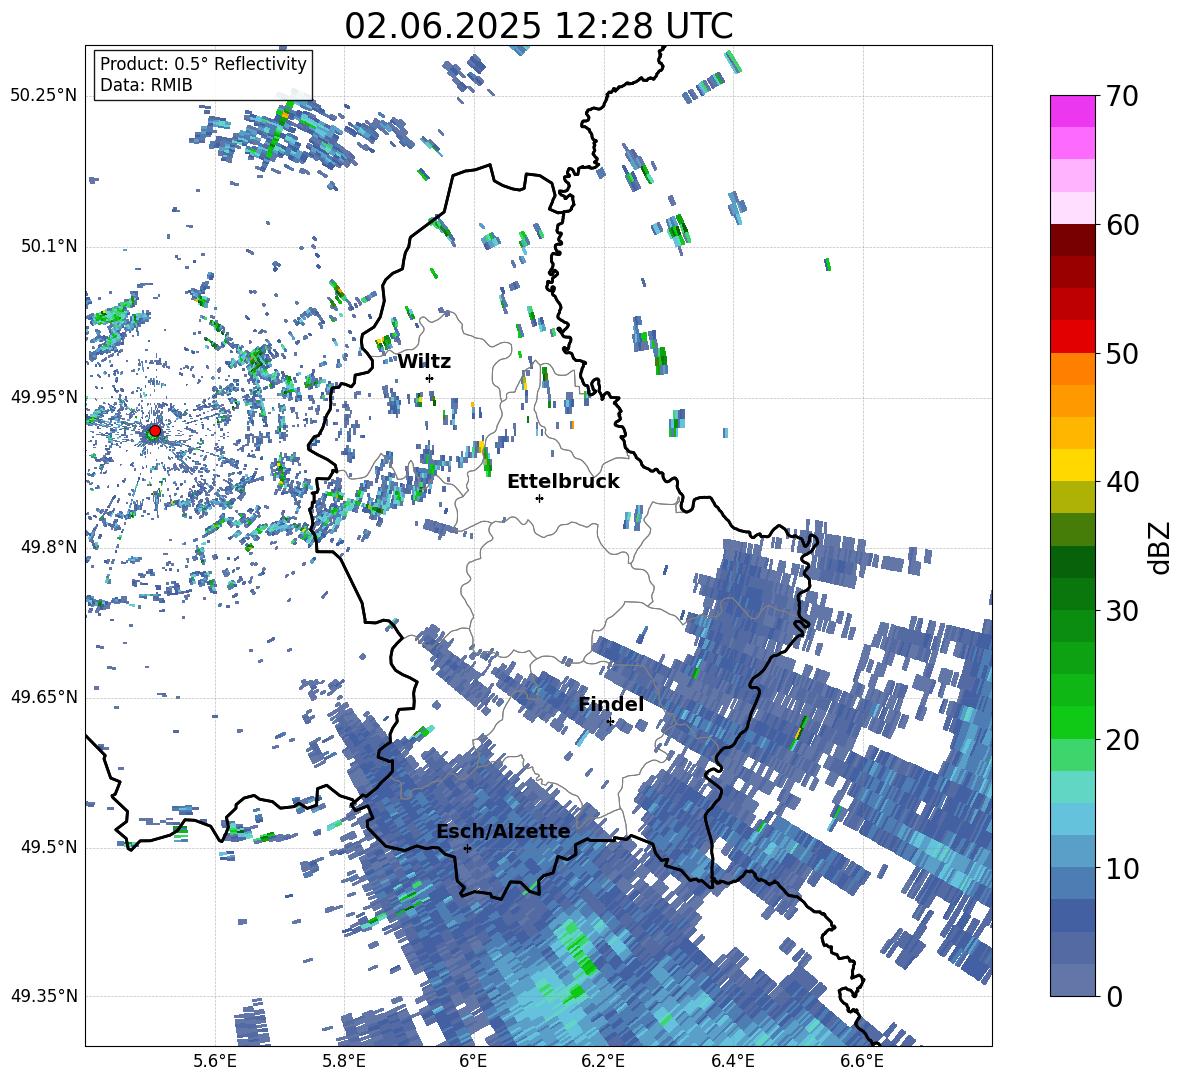Click the 49.35°N latitude label

[44, 996]
